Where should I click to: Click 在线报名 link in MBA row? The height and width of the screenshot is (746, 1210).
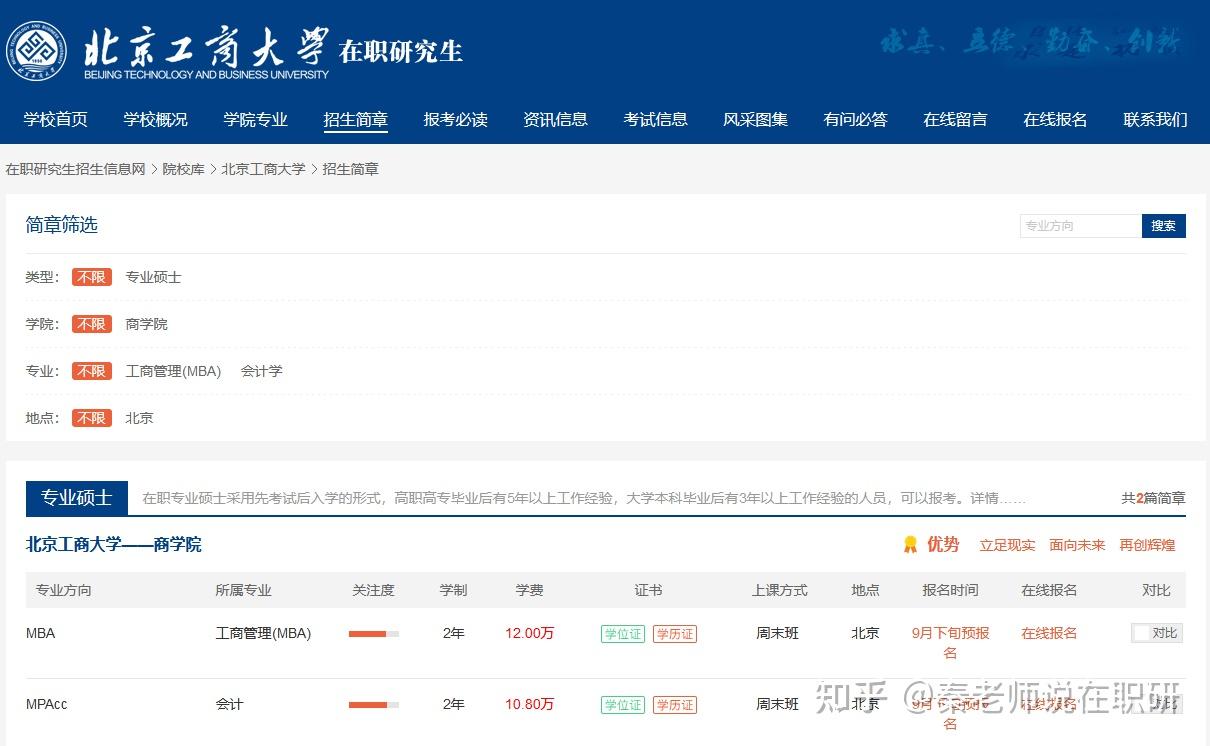(1049, 634)
